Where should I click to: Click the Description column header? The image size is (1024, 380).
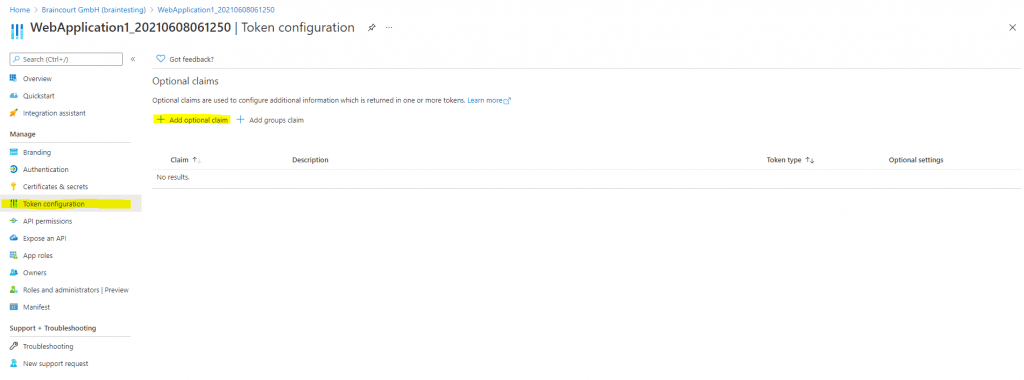pyautogui.click(x=310, y=160)
